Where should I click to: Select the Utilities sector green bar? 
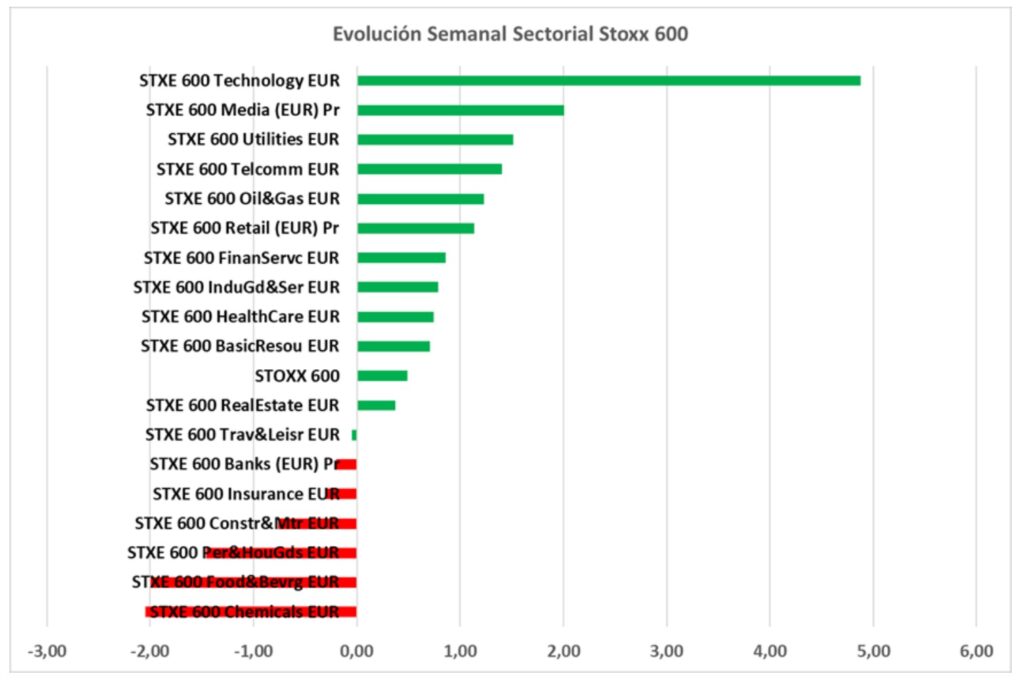[x=435, y=139]
